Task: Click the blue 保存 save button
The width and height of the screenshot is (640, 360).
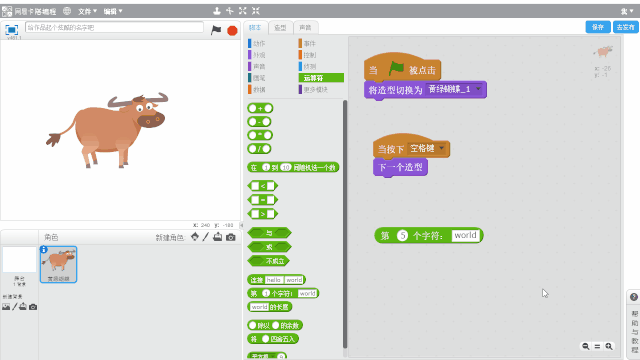Action: tap(598, 27)
